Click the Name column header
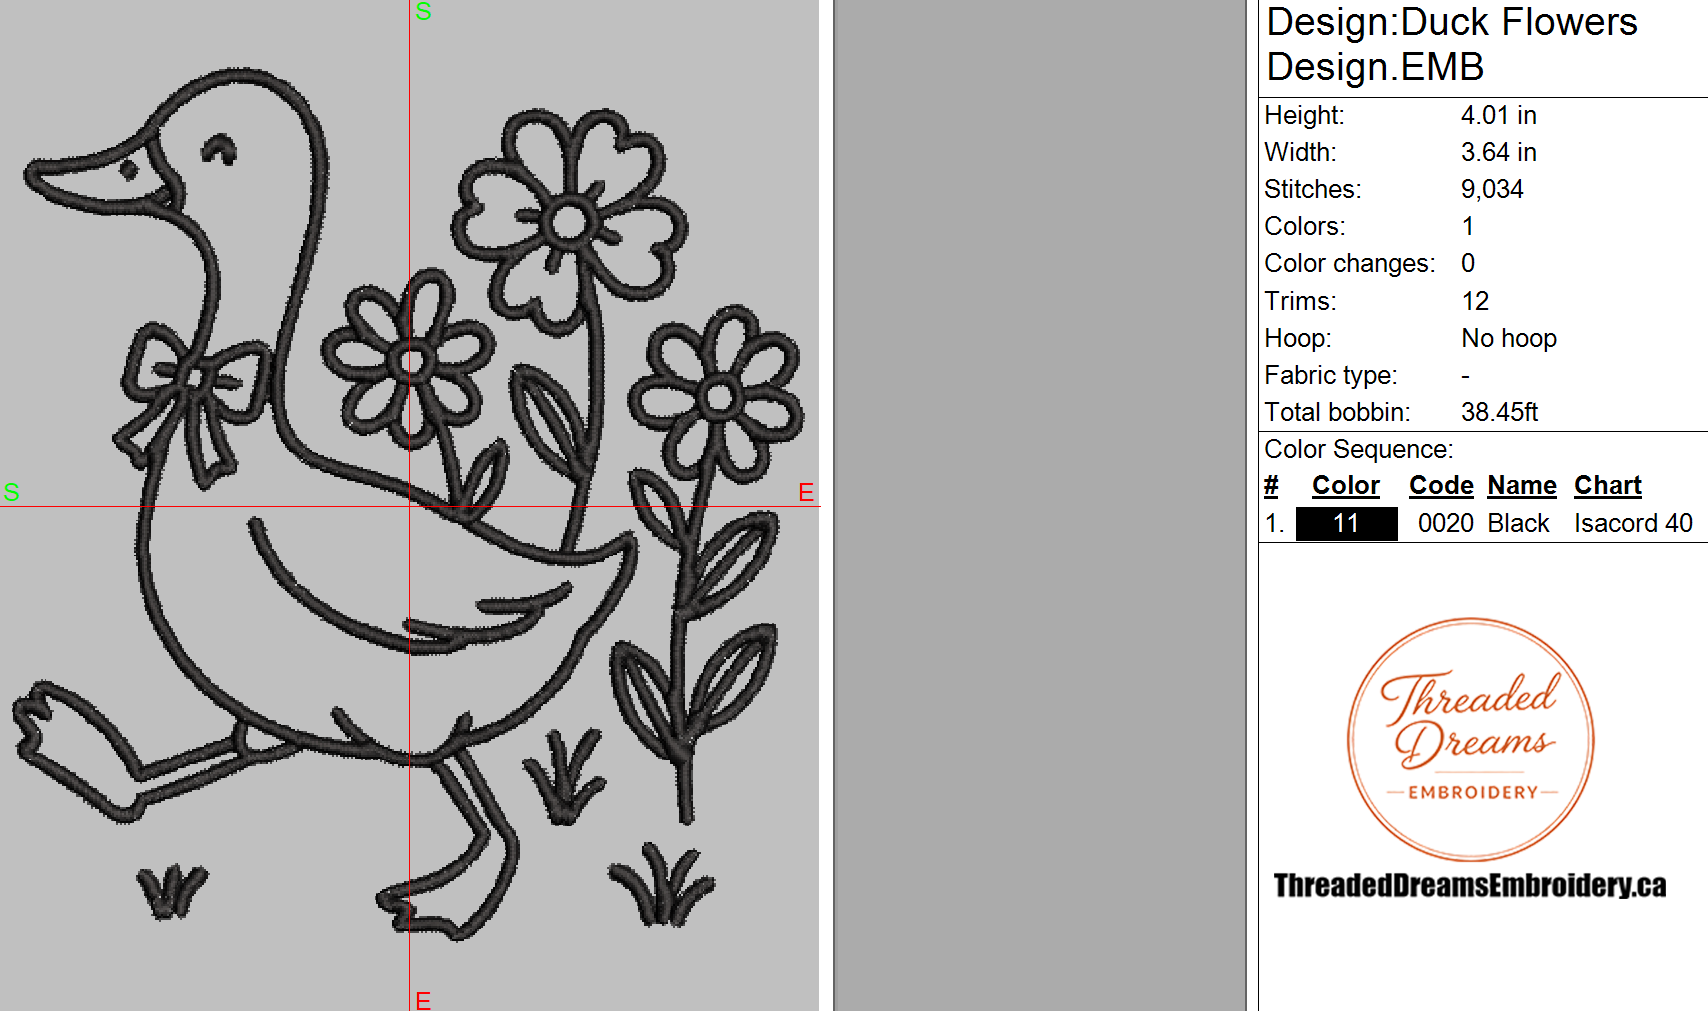The width and height of the screenshot is (1708, 1011). (1522, 485)
